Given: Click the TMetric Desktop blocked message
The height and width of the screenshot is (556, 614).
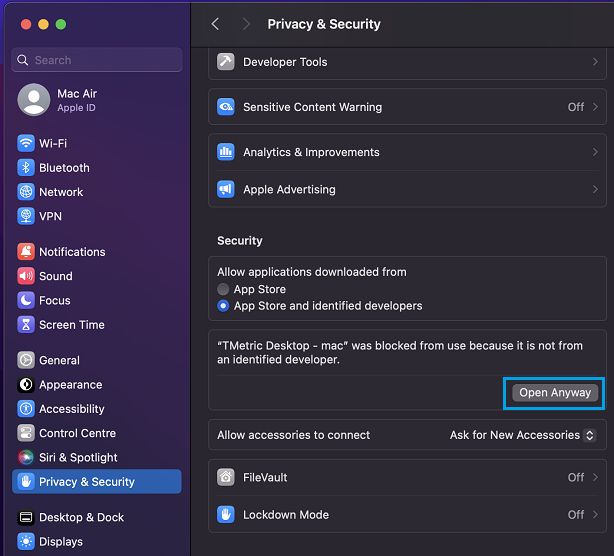Looking at the screenshot, I should [x=400, y=352].
